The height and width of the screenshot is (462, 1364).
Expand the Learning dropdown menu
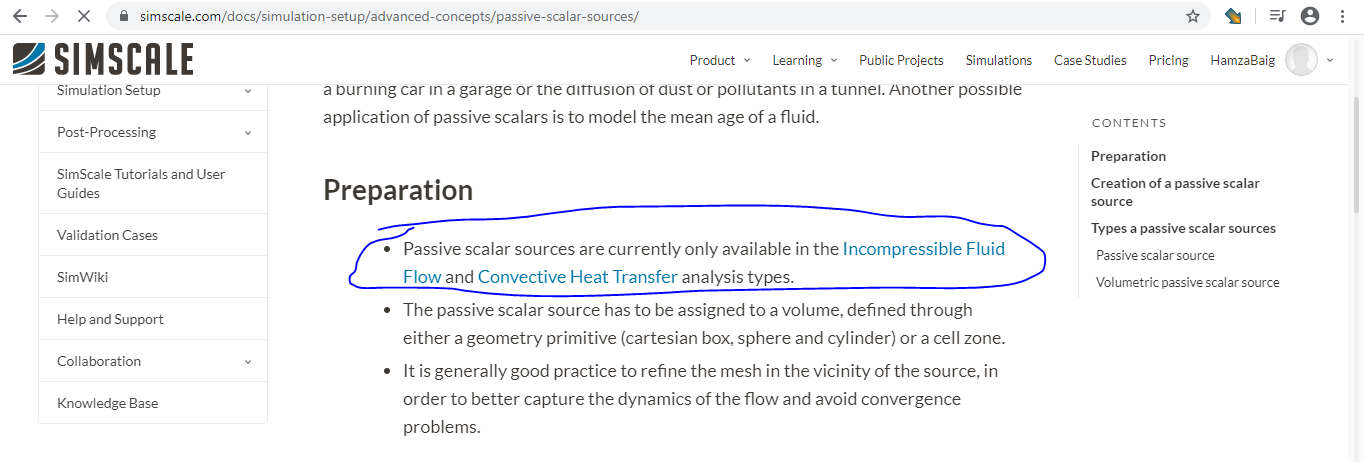804,60
